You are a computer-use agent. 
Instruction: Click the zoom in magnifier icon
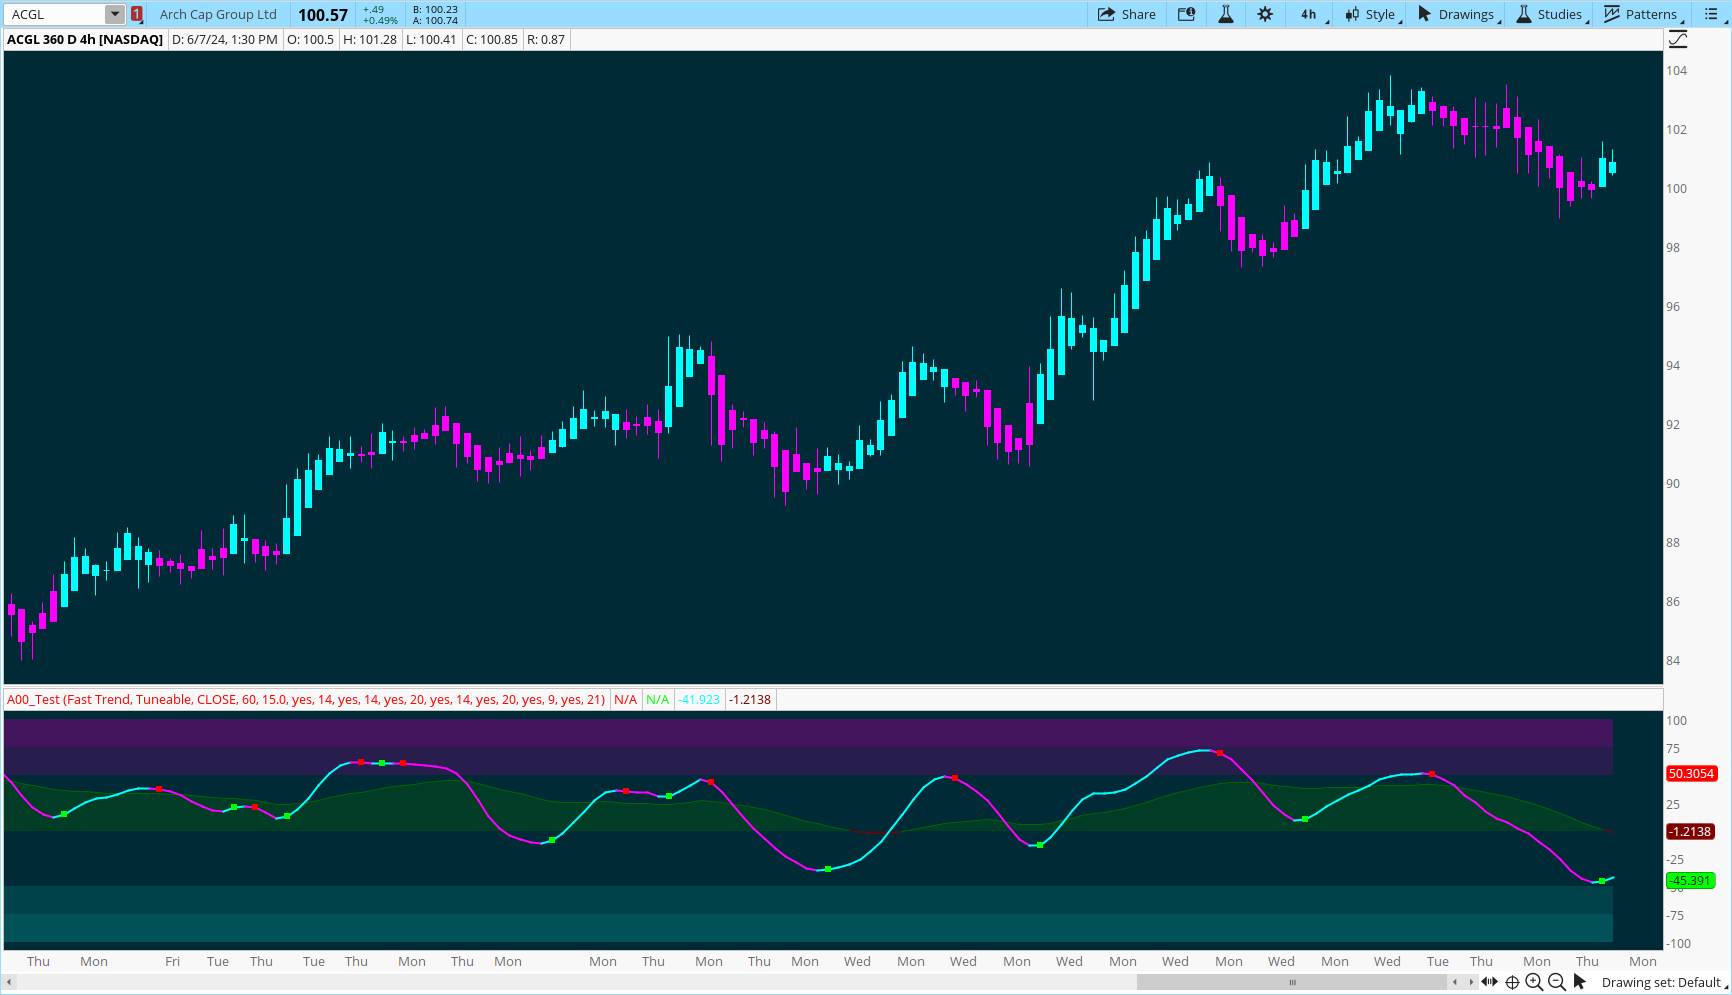point(1534,982)
